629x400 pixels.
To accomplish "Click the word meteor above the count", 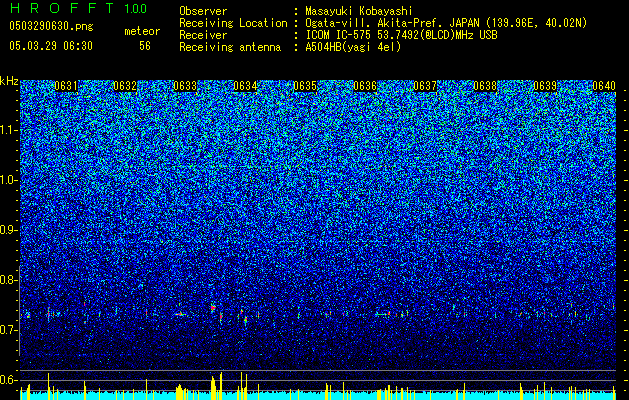I will click(142, 31).
